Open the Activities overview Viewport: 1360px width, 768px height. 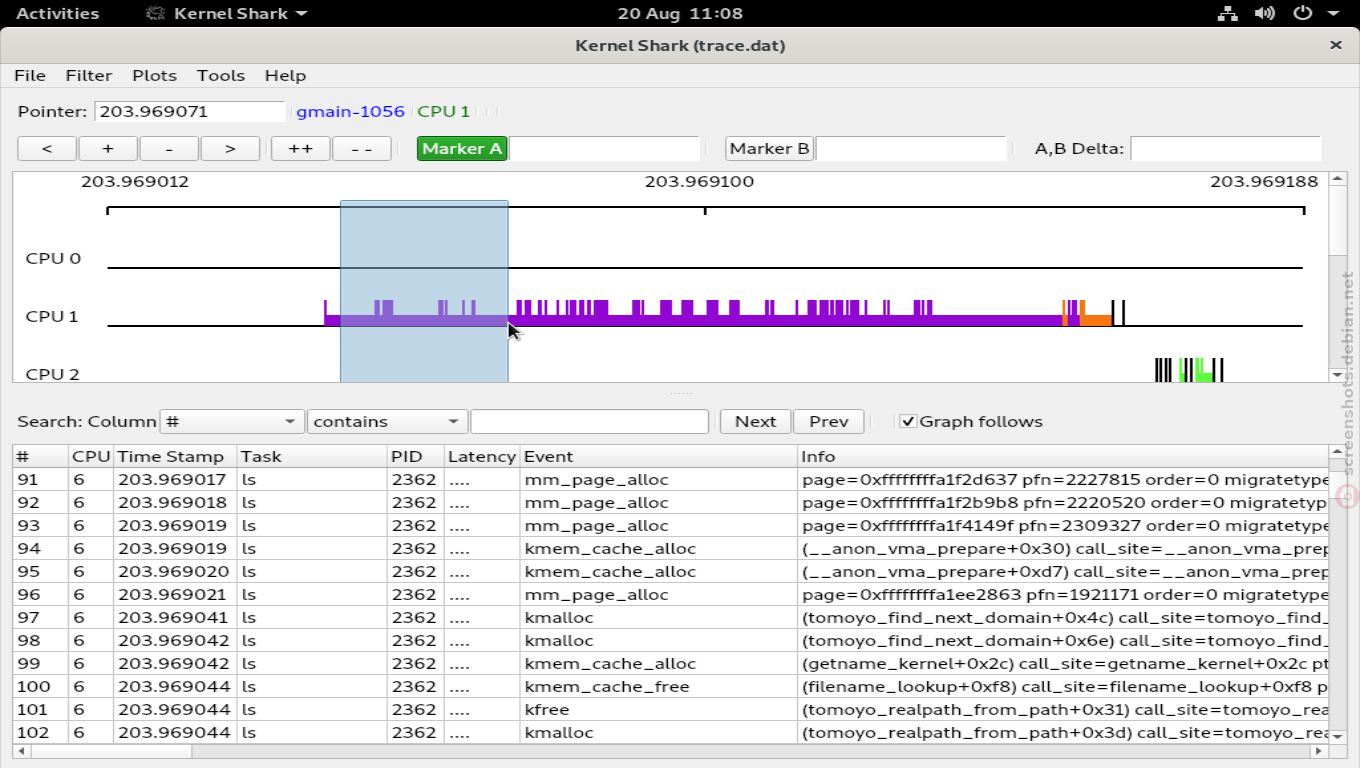[57, 13]
